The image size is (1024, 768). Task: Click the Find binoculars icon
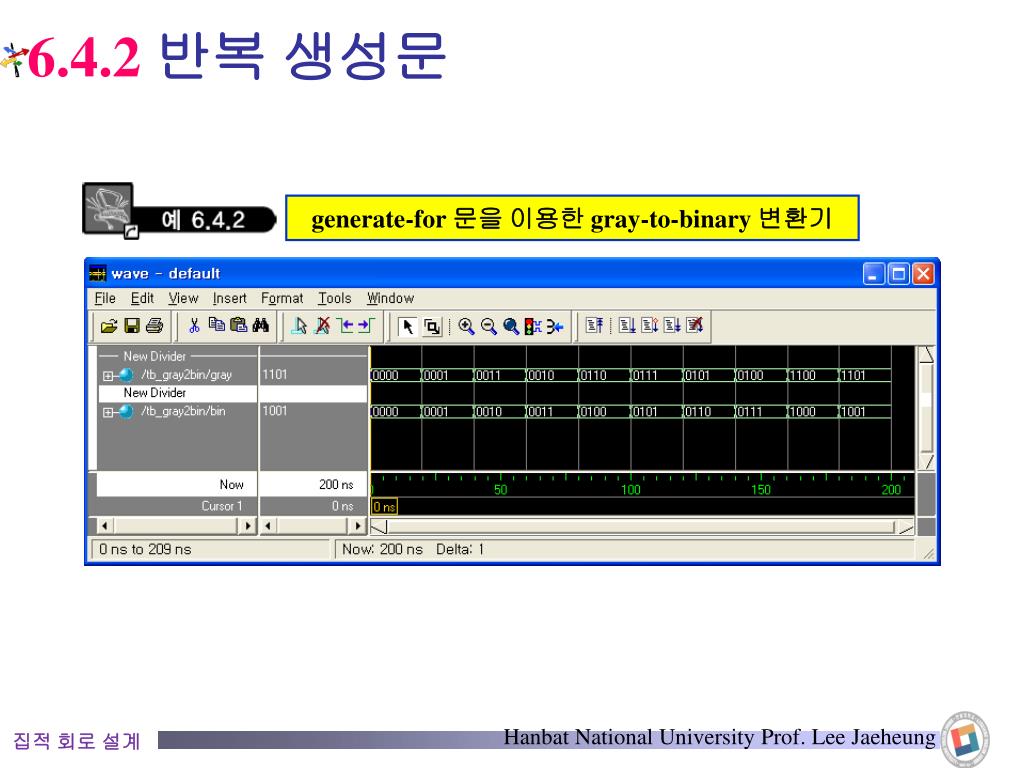point(261,325)
